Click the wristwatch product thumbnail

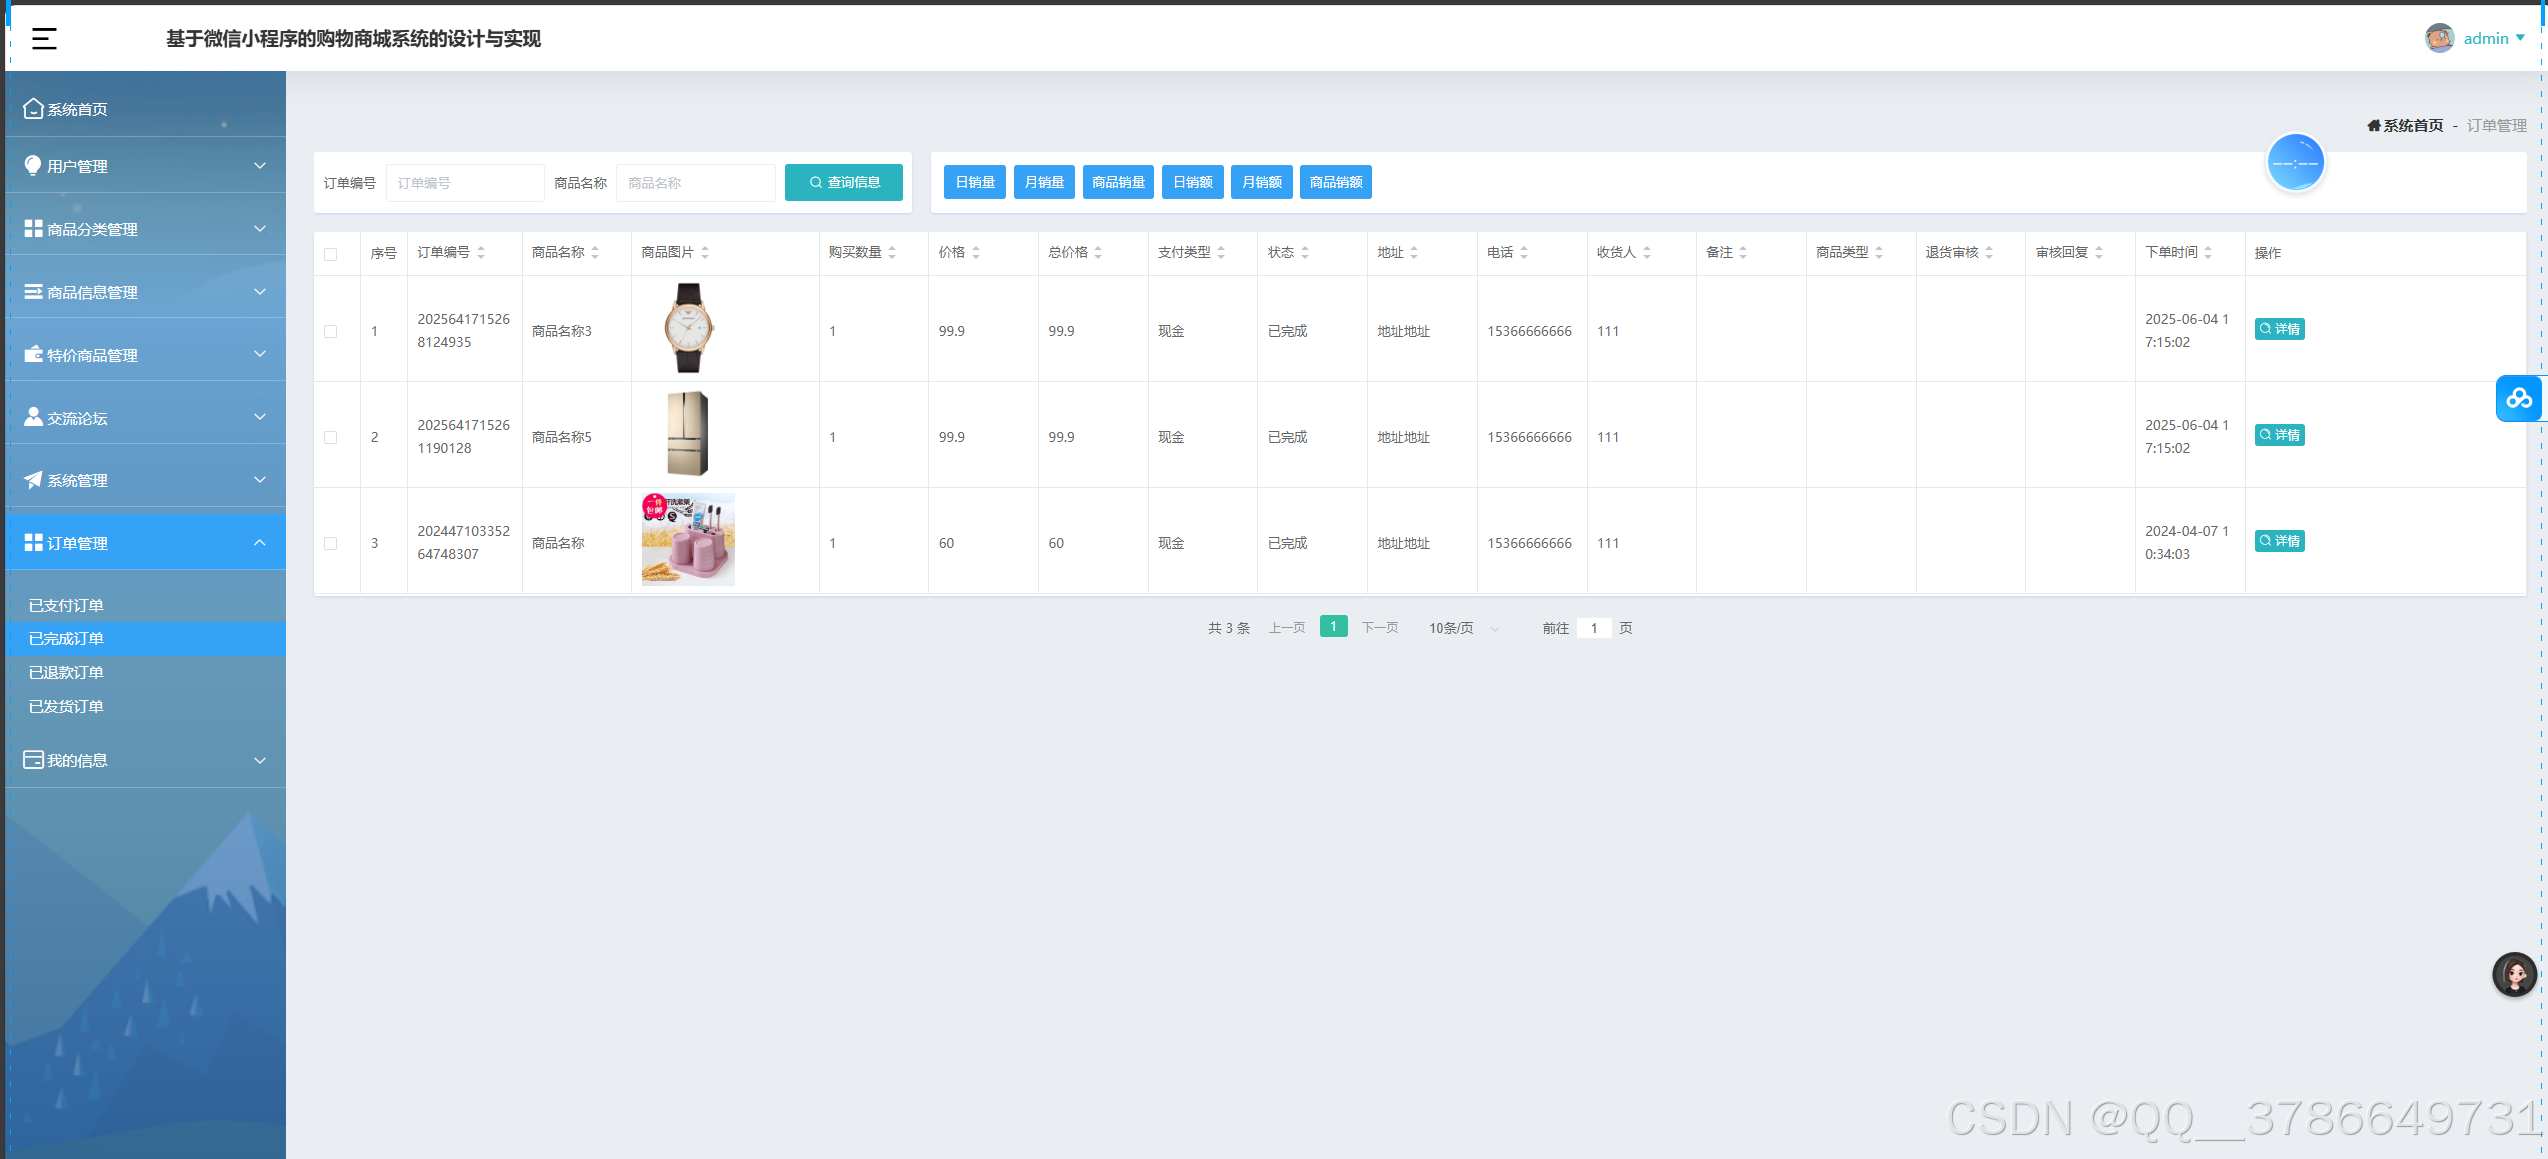pos(688,329)
